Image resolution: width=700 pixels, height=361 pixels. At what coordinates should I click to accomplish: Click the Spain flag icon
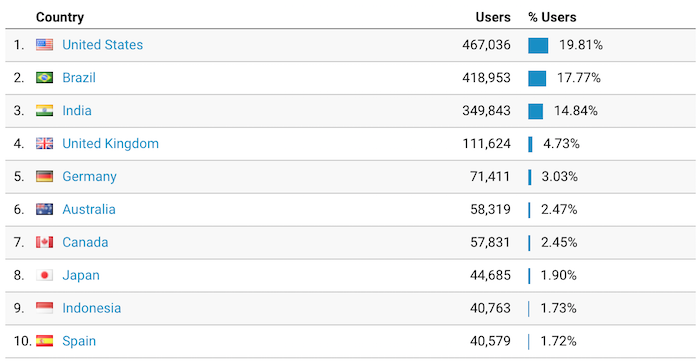44,341
